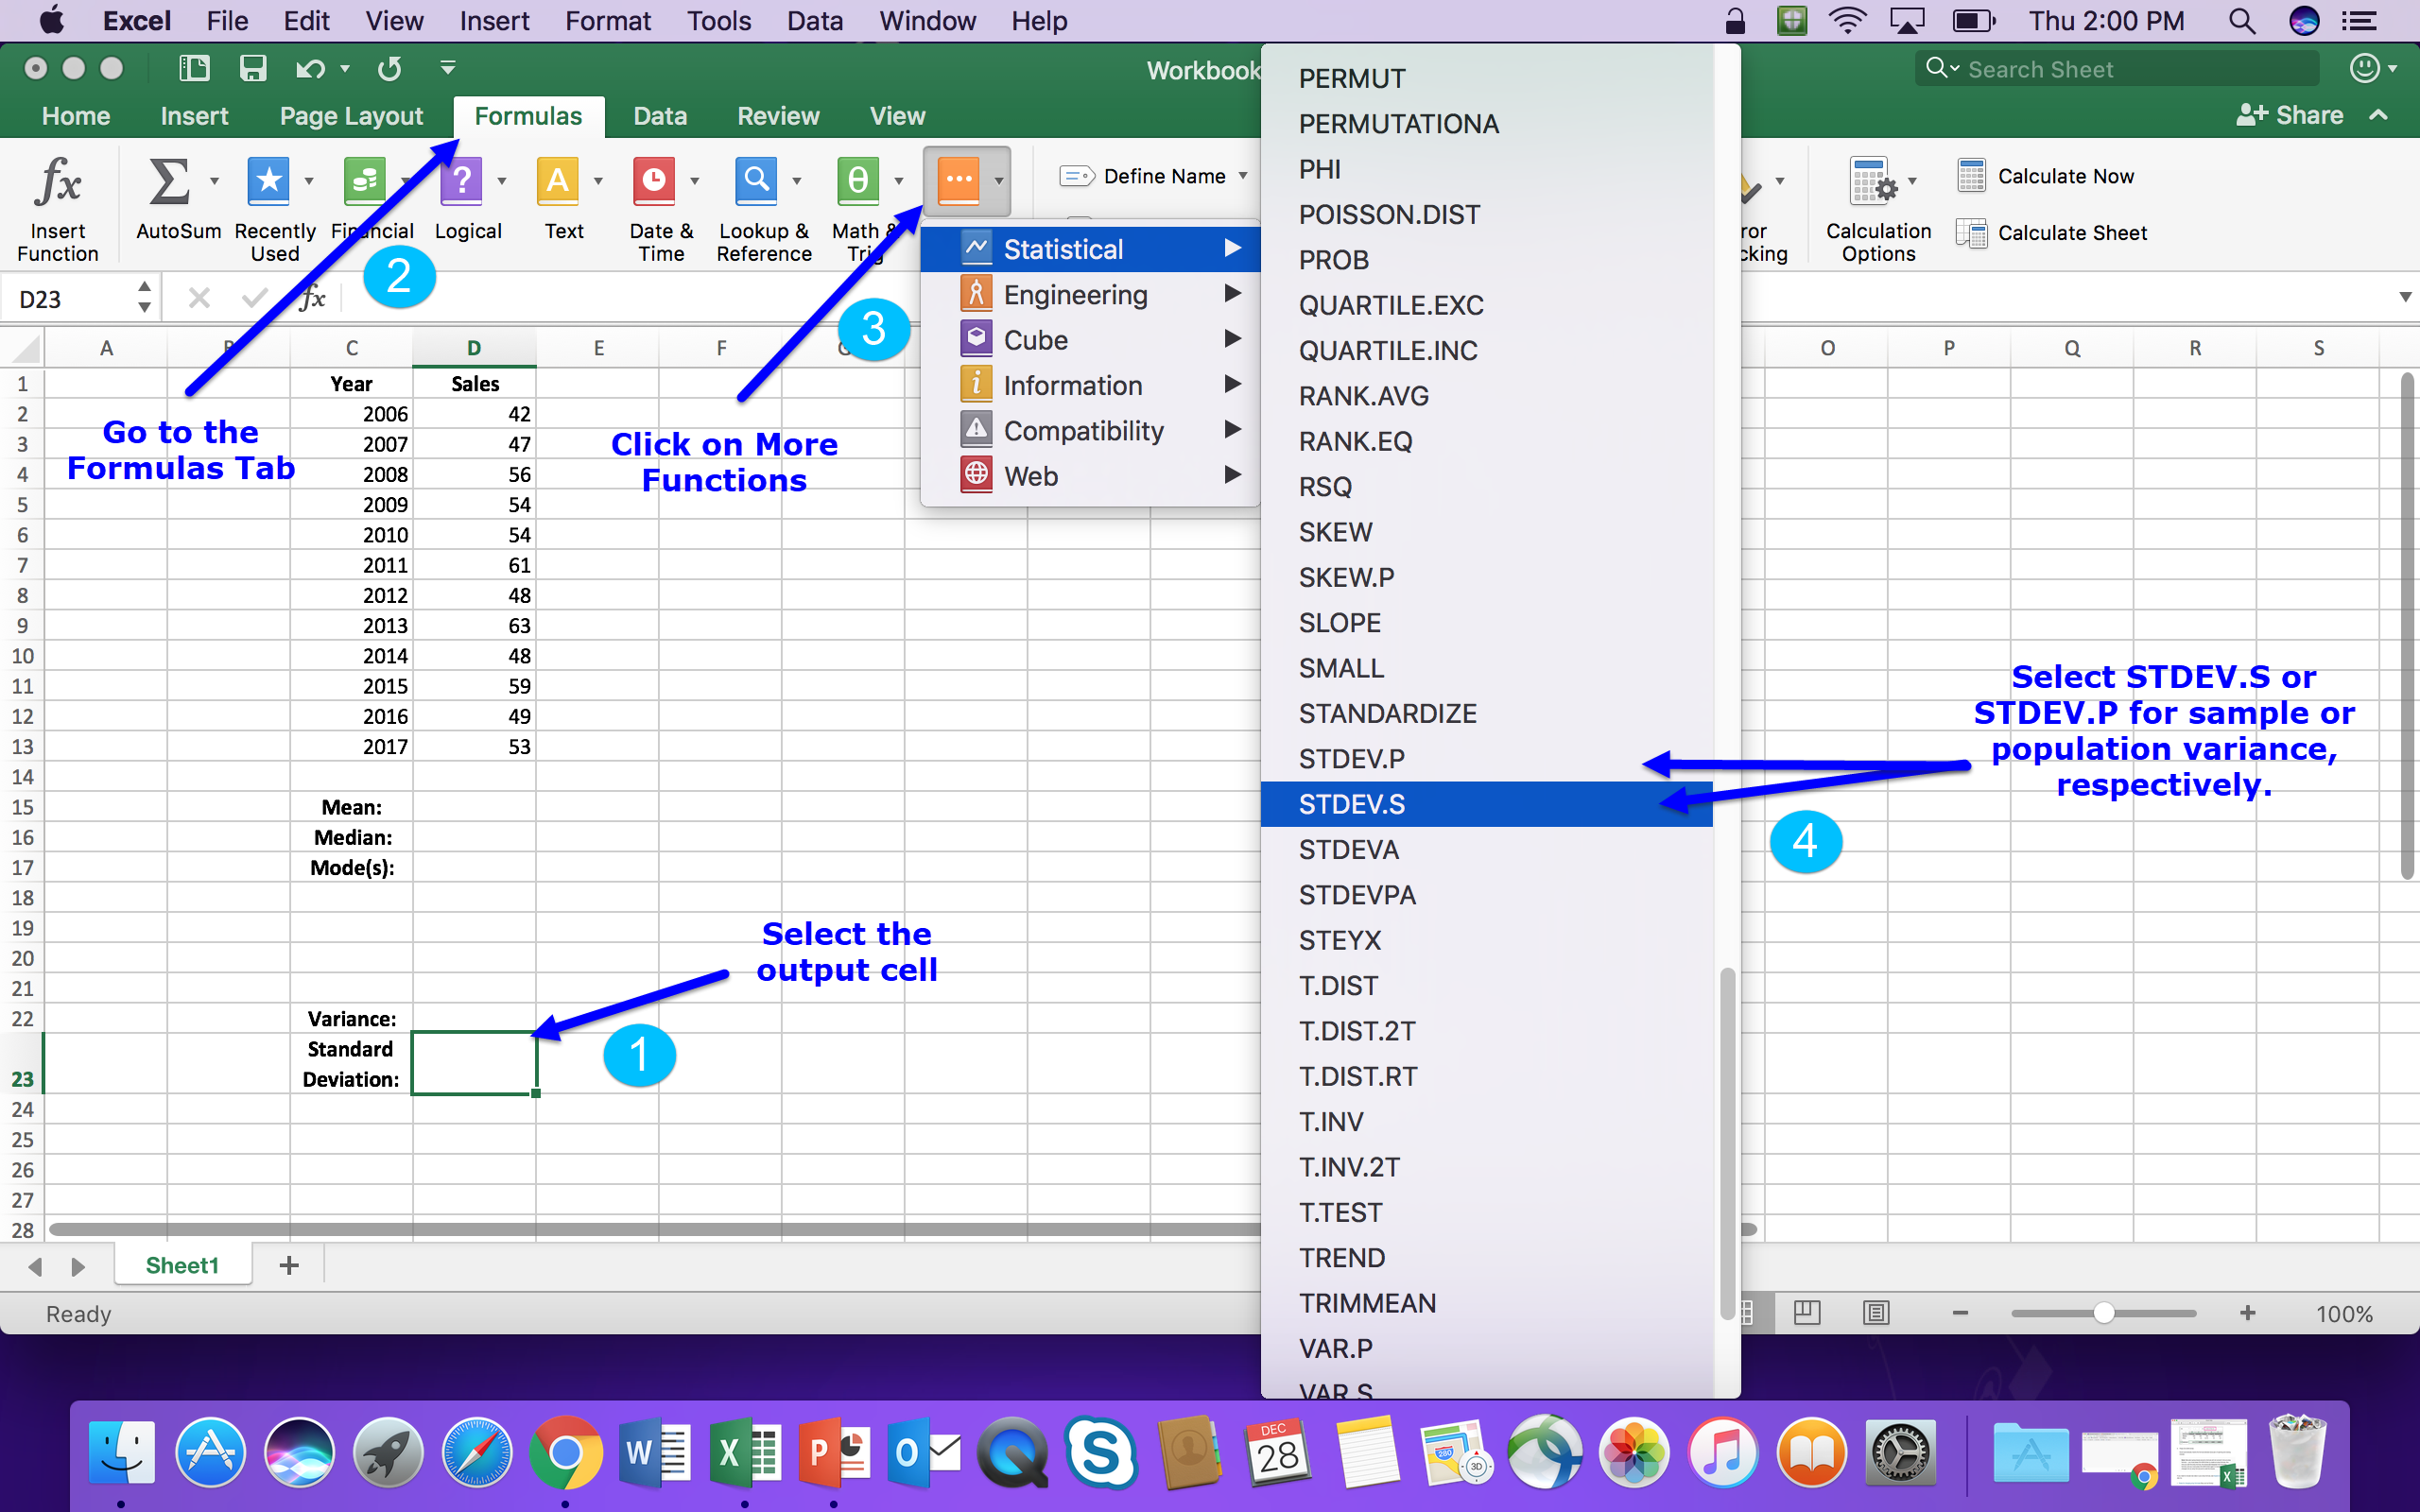Viewport: 2420px width, 1512px height.
Task: Expand Calculation Options dropdown
Action: (1912, 182)
